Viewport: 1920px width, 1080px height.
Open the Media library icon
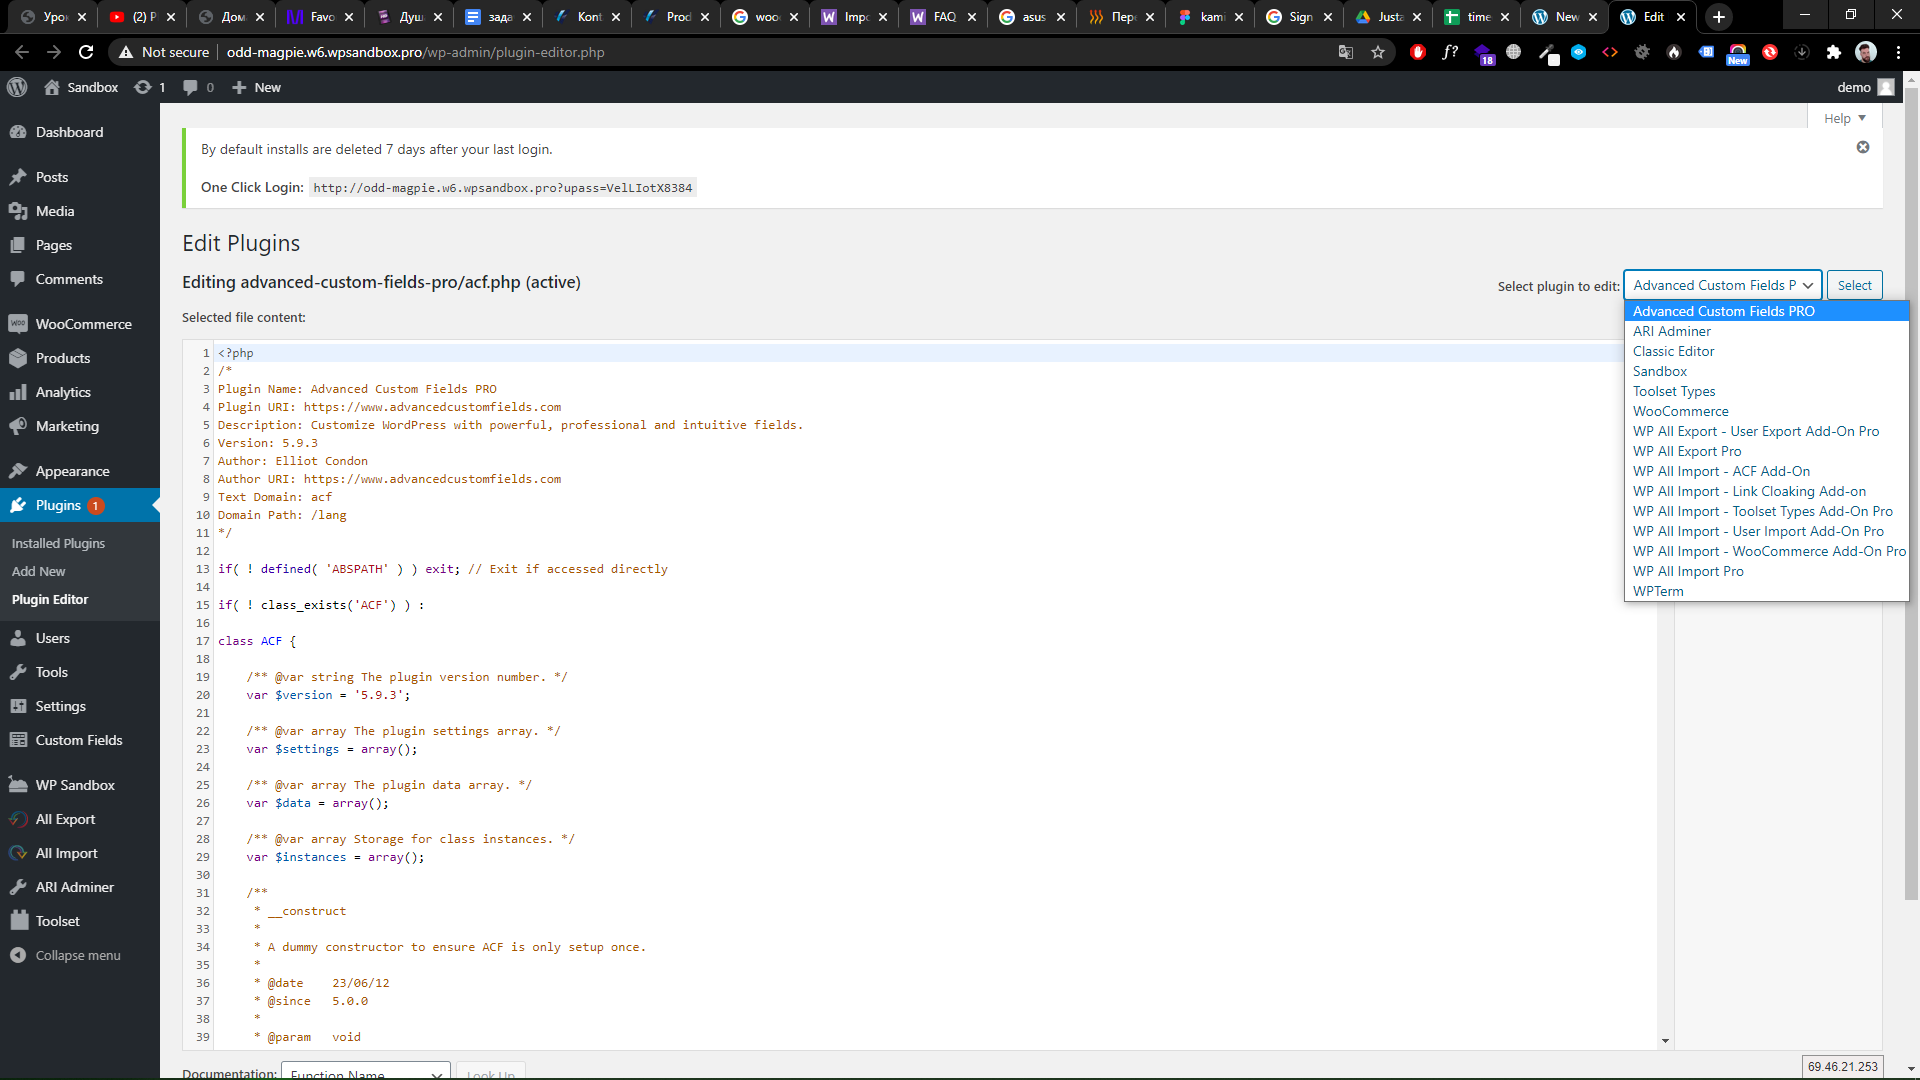pyautogui.click(x=18, y=211)
